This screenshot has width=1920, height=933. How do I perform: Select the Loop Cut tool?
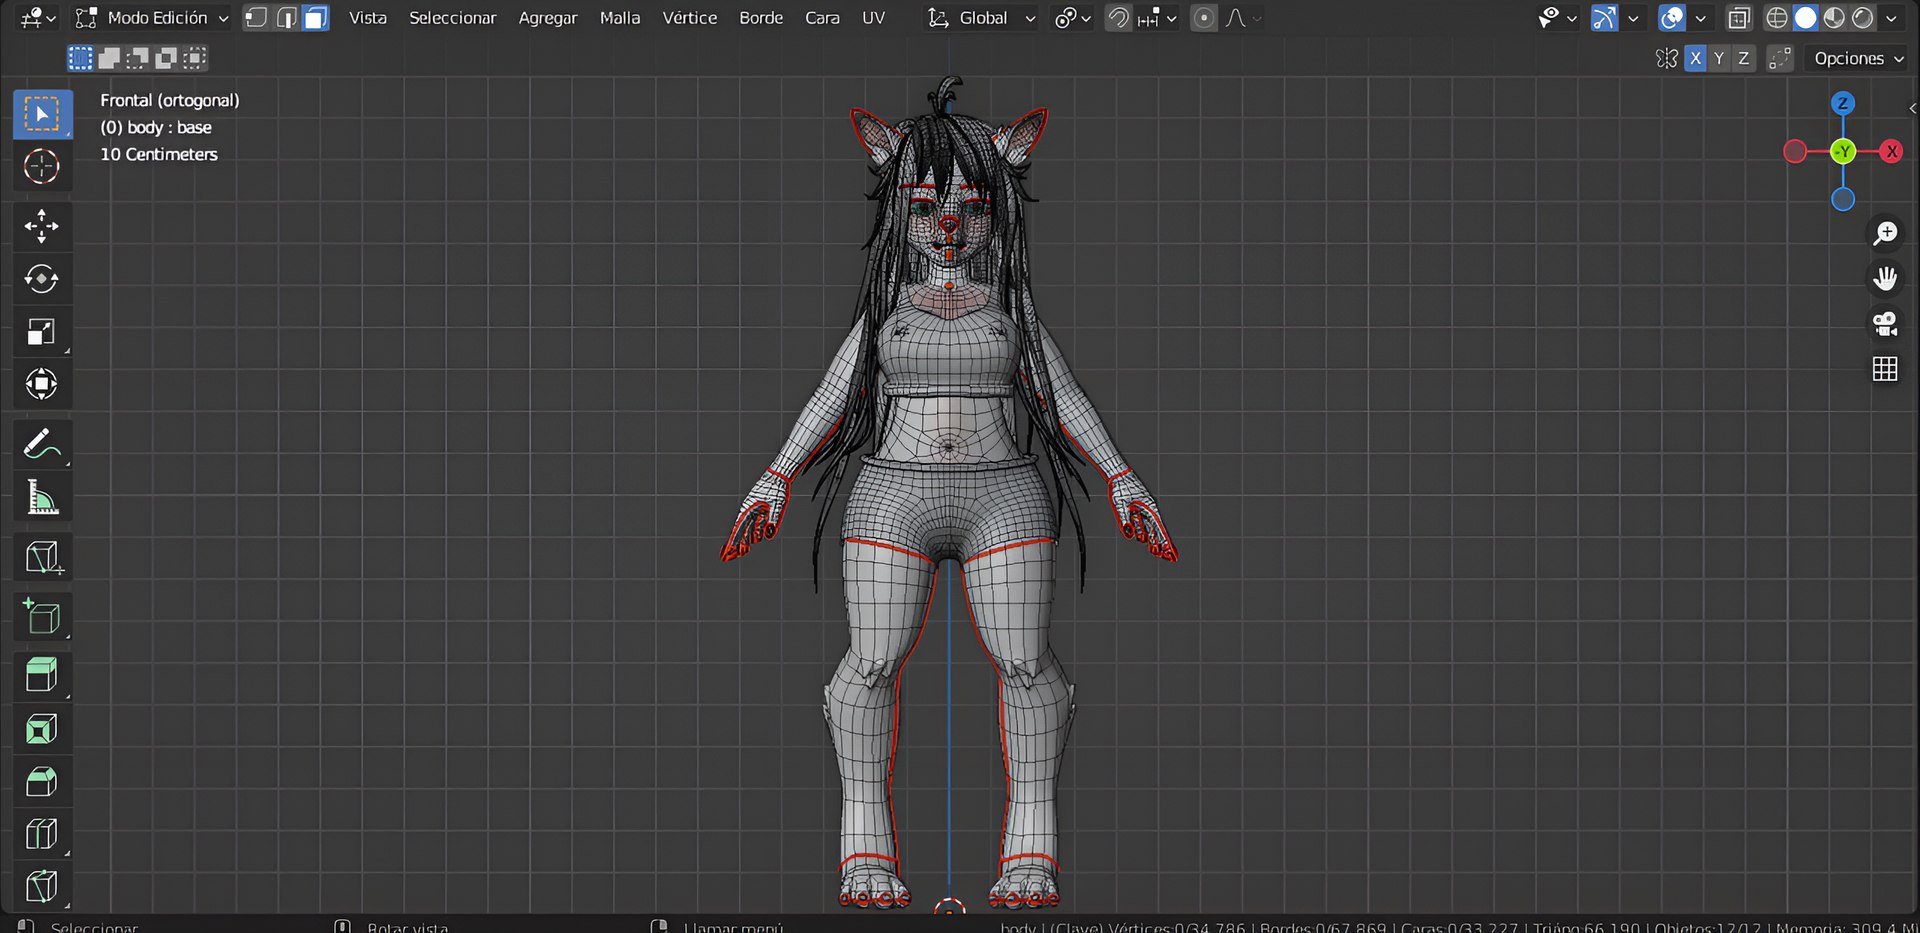[x=42, y=834]
